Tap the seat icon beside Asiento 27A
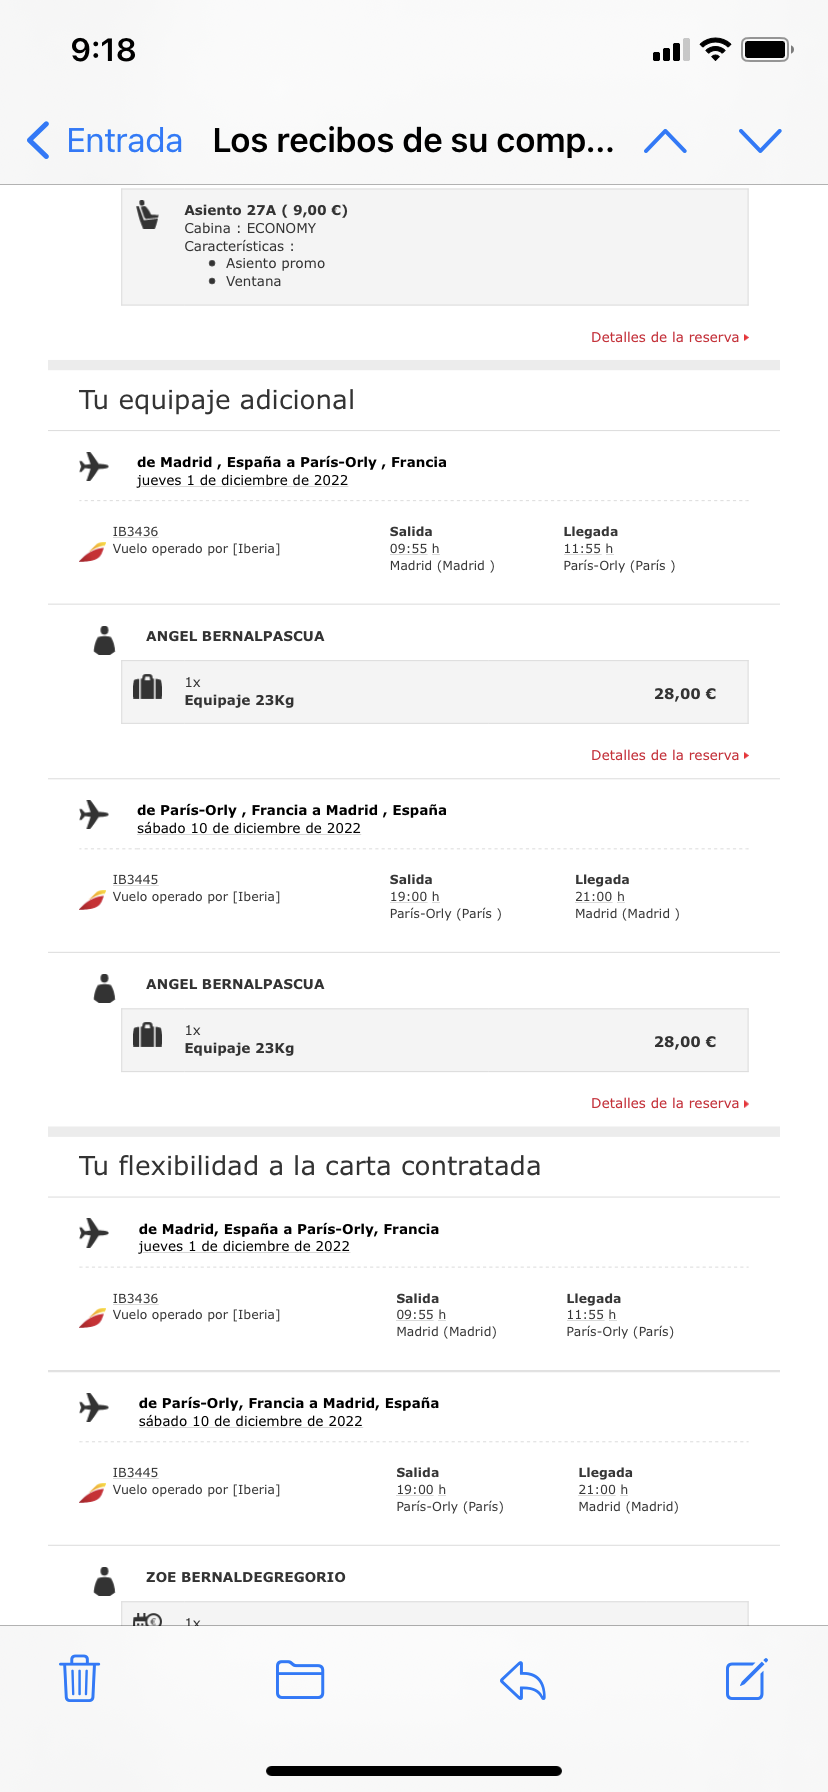 click(148, 214)
